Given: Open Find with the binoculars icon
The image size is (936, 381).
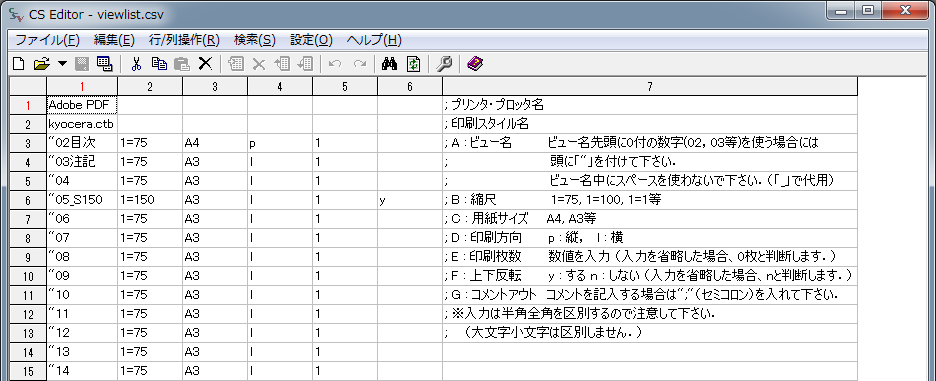Looking at the screenshot, I should 390,64.
